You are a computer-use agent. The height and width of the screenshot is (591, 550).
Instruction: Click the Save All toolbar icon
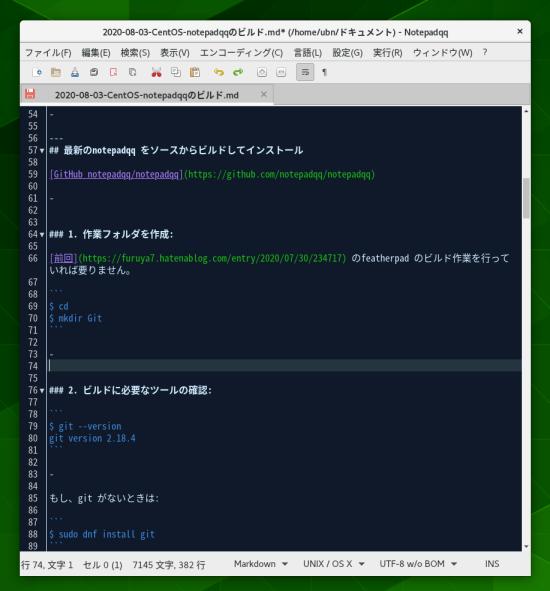94,72
